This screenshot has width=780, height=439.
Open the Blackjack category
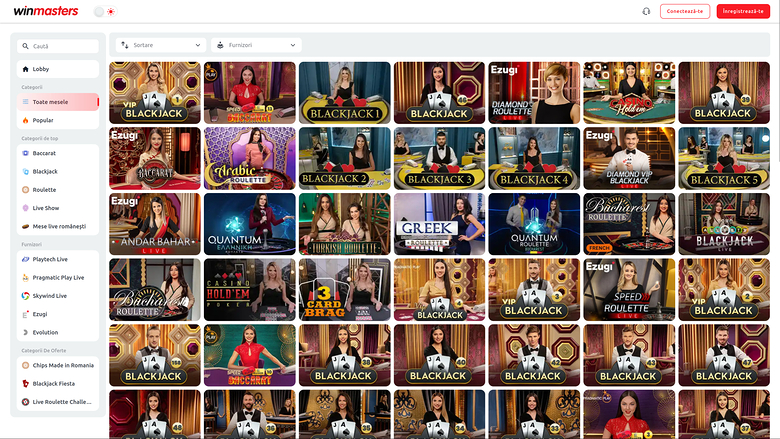pyautogui.click(x=58, y=172)
